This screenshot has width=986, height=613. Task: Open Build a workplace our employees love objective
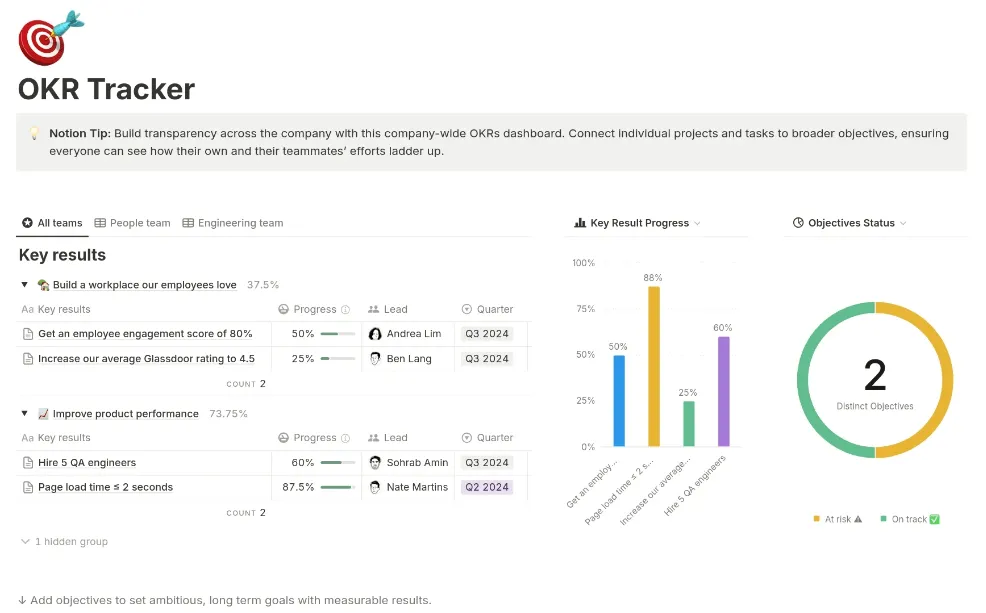[145, 285]
